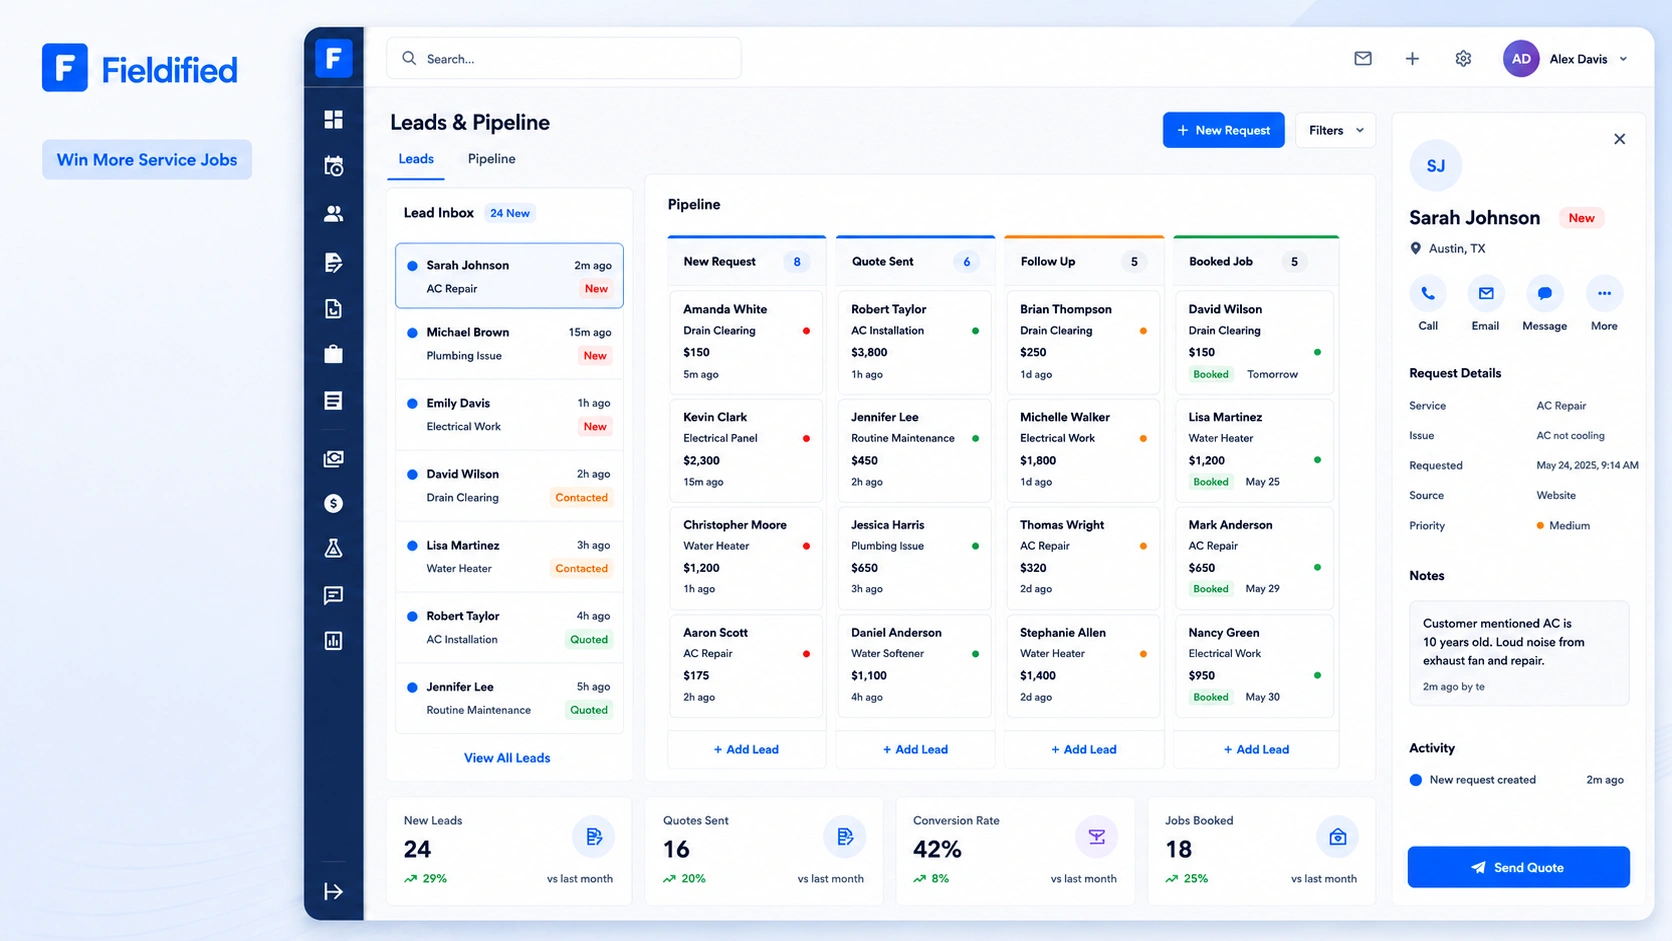Open the Jessica Harris Plumbing Issue card

(915, 557)
